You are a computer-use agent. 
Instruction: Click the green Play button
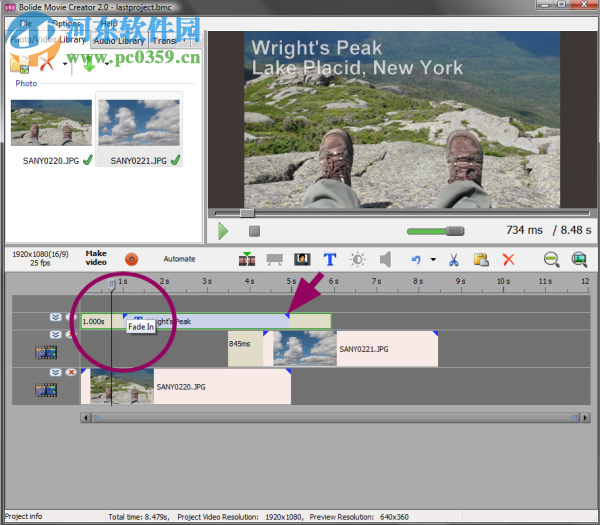coord(223,231)
